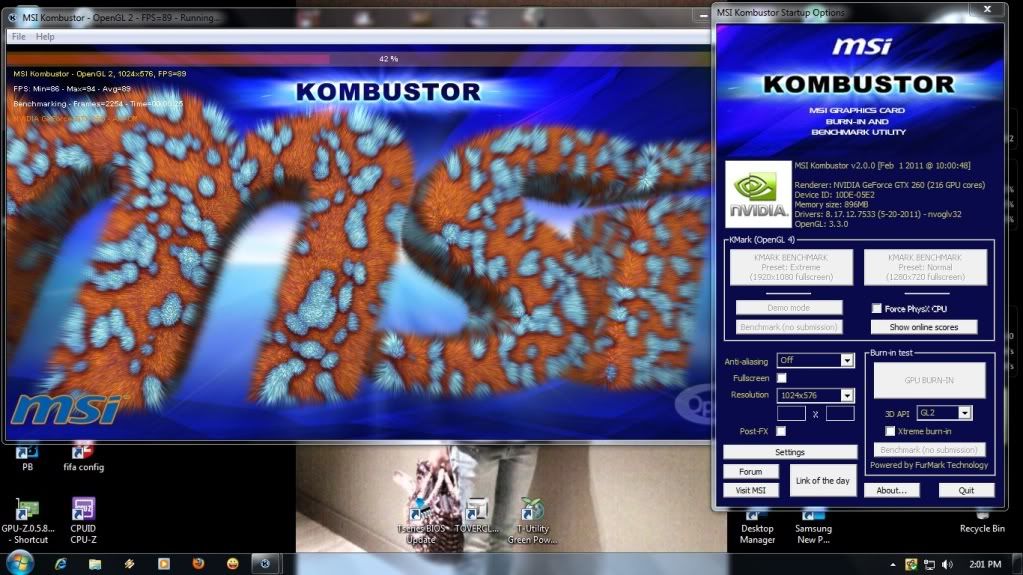Image resolution: width=1023 pixels, height=575 pixels.
Task: Click KMark Benchmark (no submission) button
Action: [789, 327]
